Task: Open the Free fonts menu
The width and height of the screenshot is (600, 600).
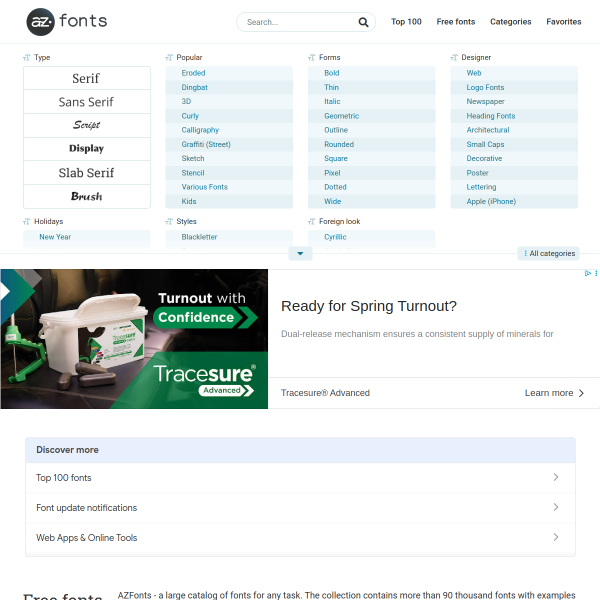Action: (x=455, y=22)
